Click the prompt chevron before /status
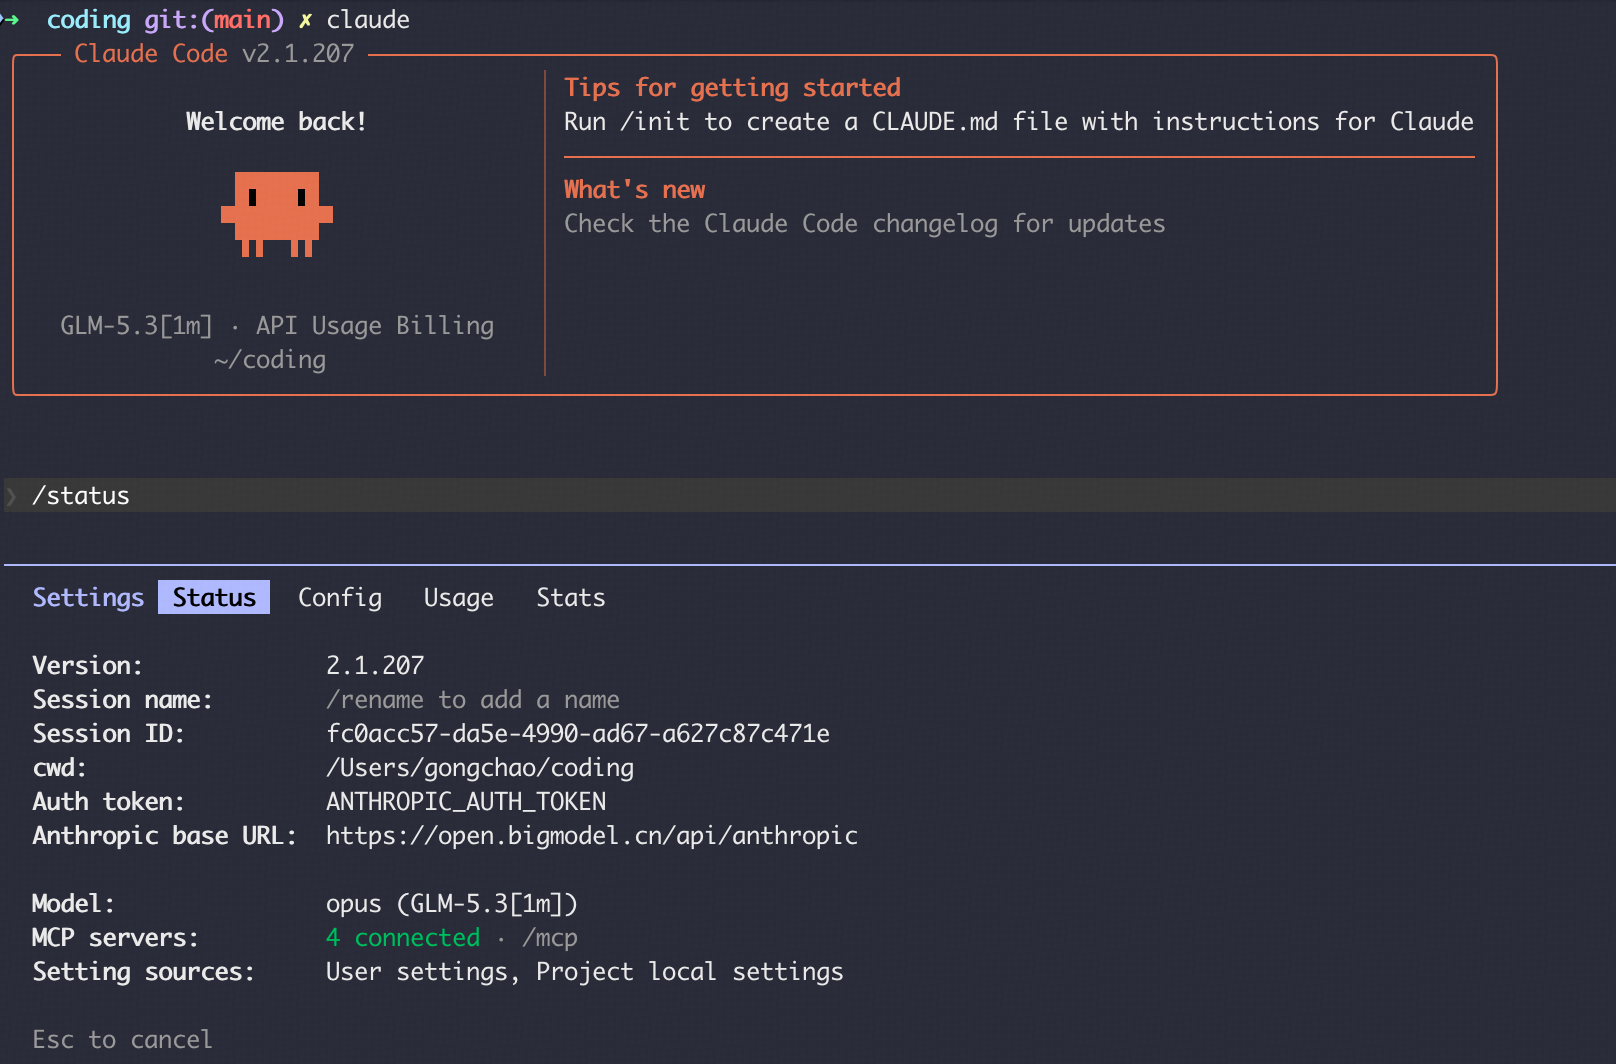 coord(11,496)
